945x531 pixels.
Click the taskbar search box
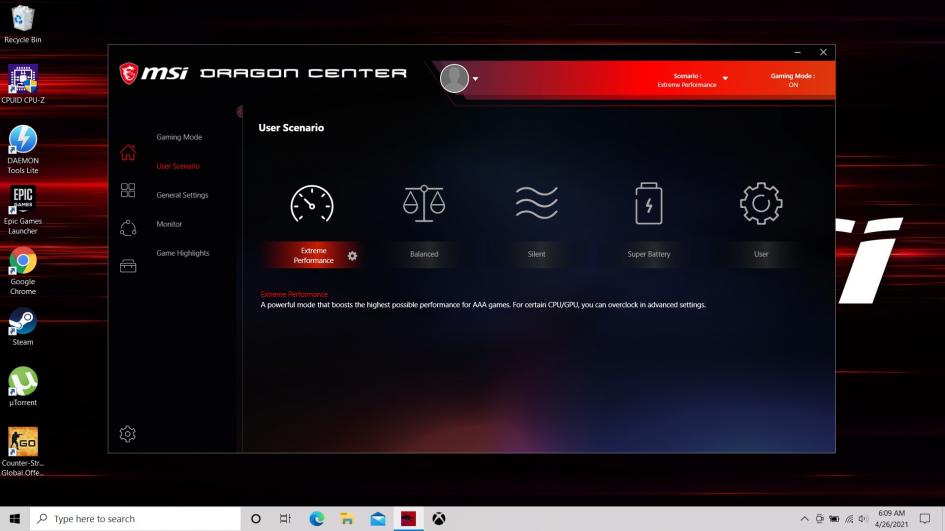pyautogui.click(x=135, y=519)
